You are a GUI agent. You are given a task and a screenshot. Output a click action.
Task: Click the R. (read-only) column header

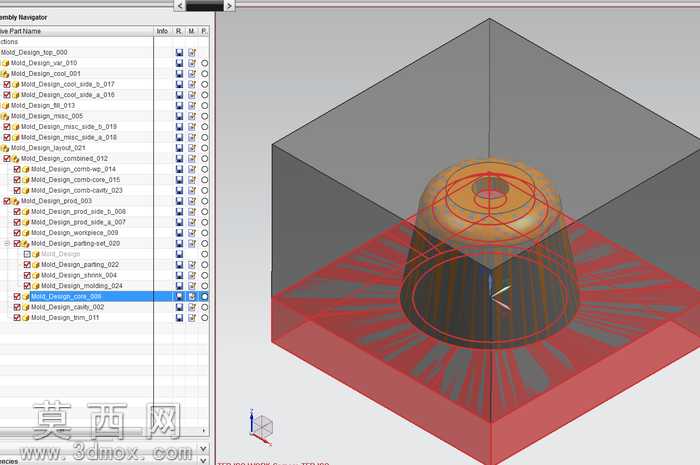point(179,31)
